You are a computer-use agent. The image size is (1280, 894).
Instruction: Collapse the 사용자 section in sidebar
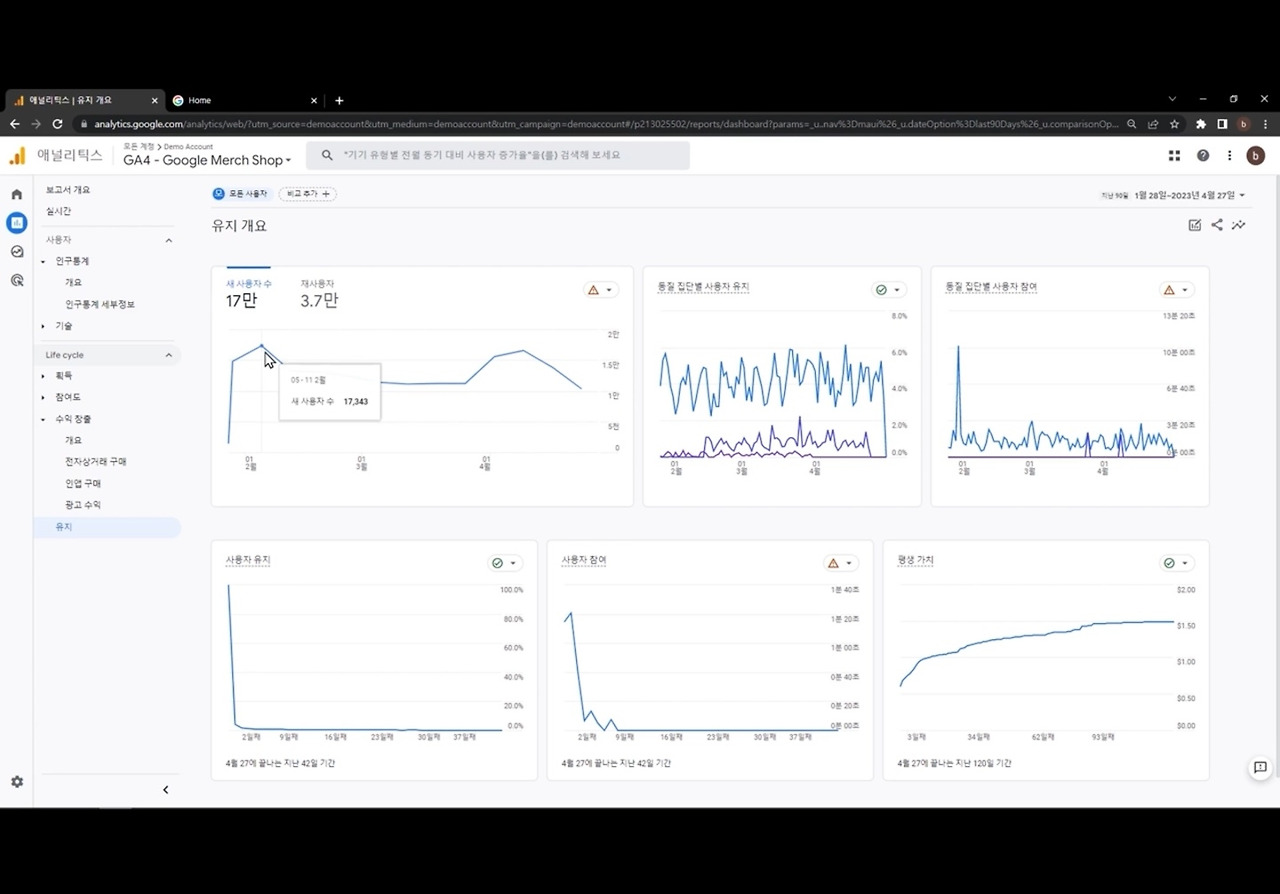pyautogui.click(x=168, y=240)
